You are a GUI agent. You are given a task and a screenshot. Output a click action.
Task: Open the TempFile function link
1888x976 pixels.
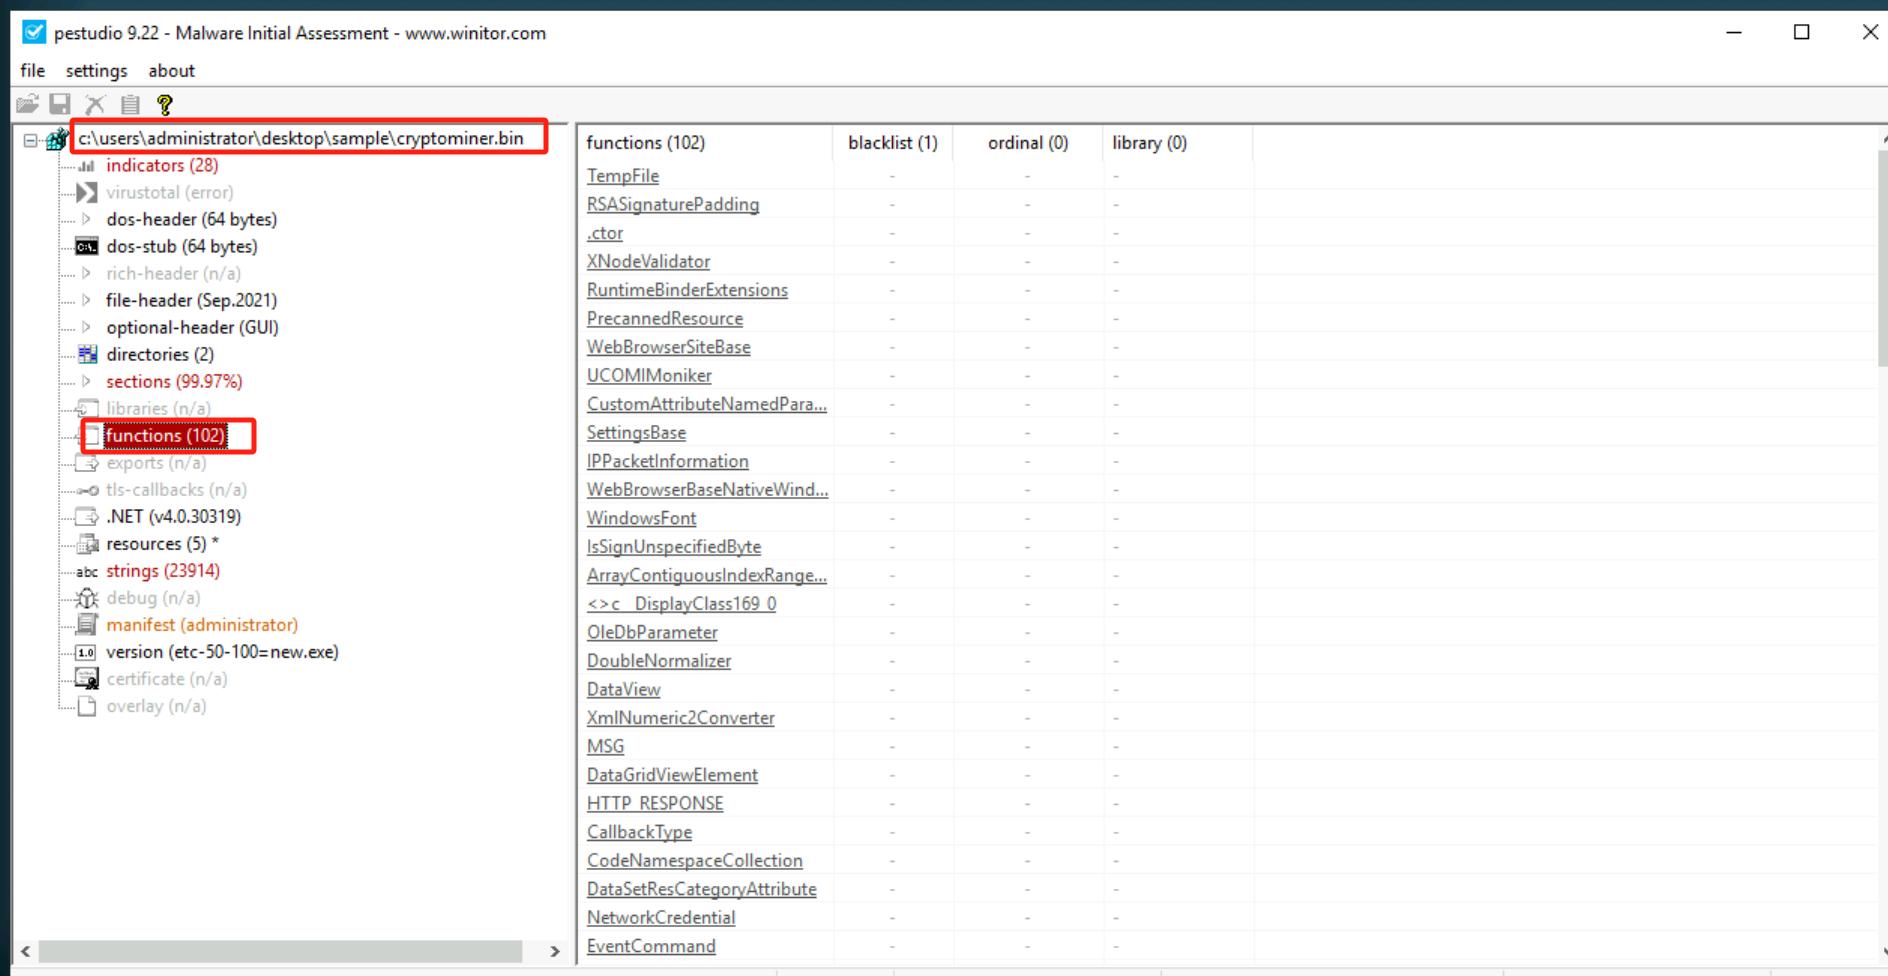click(x=622, y=176)
